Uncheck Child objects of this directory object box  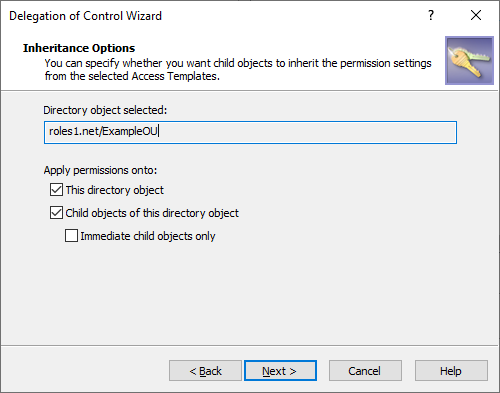(56, 213)
